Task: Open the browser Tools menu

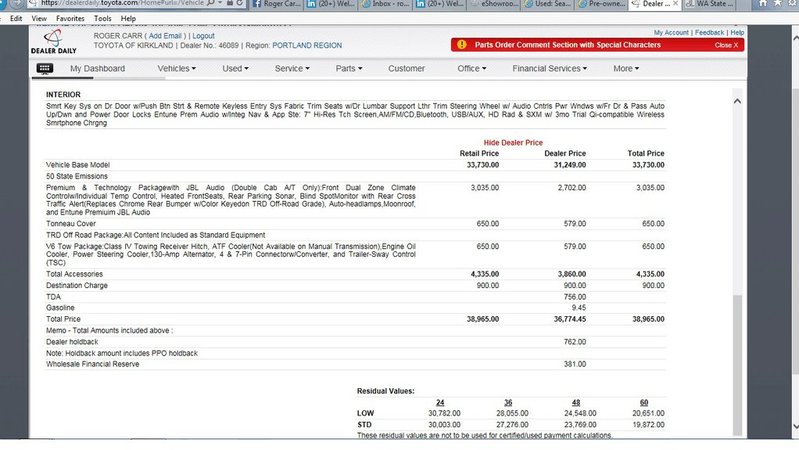Action: click(102, 18)
